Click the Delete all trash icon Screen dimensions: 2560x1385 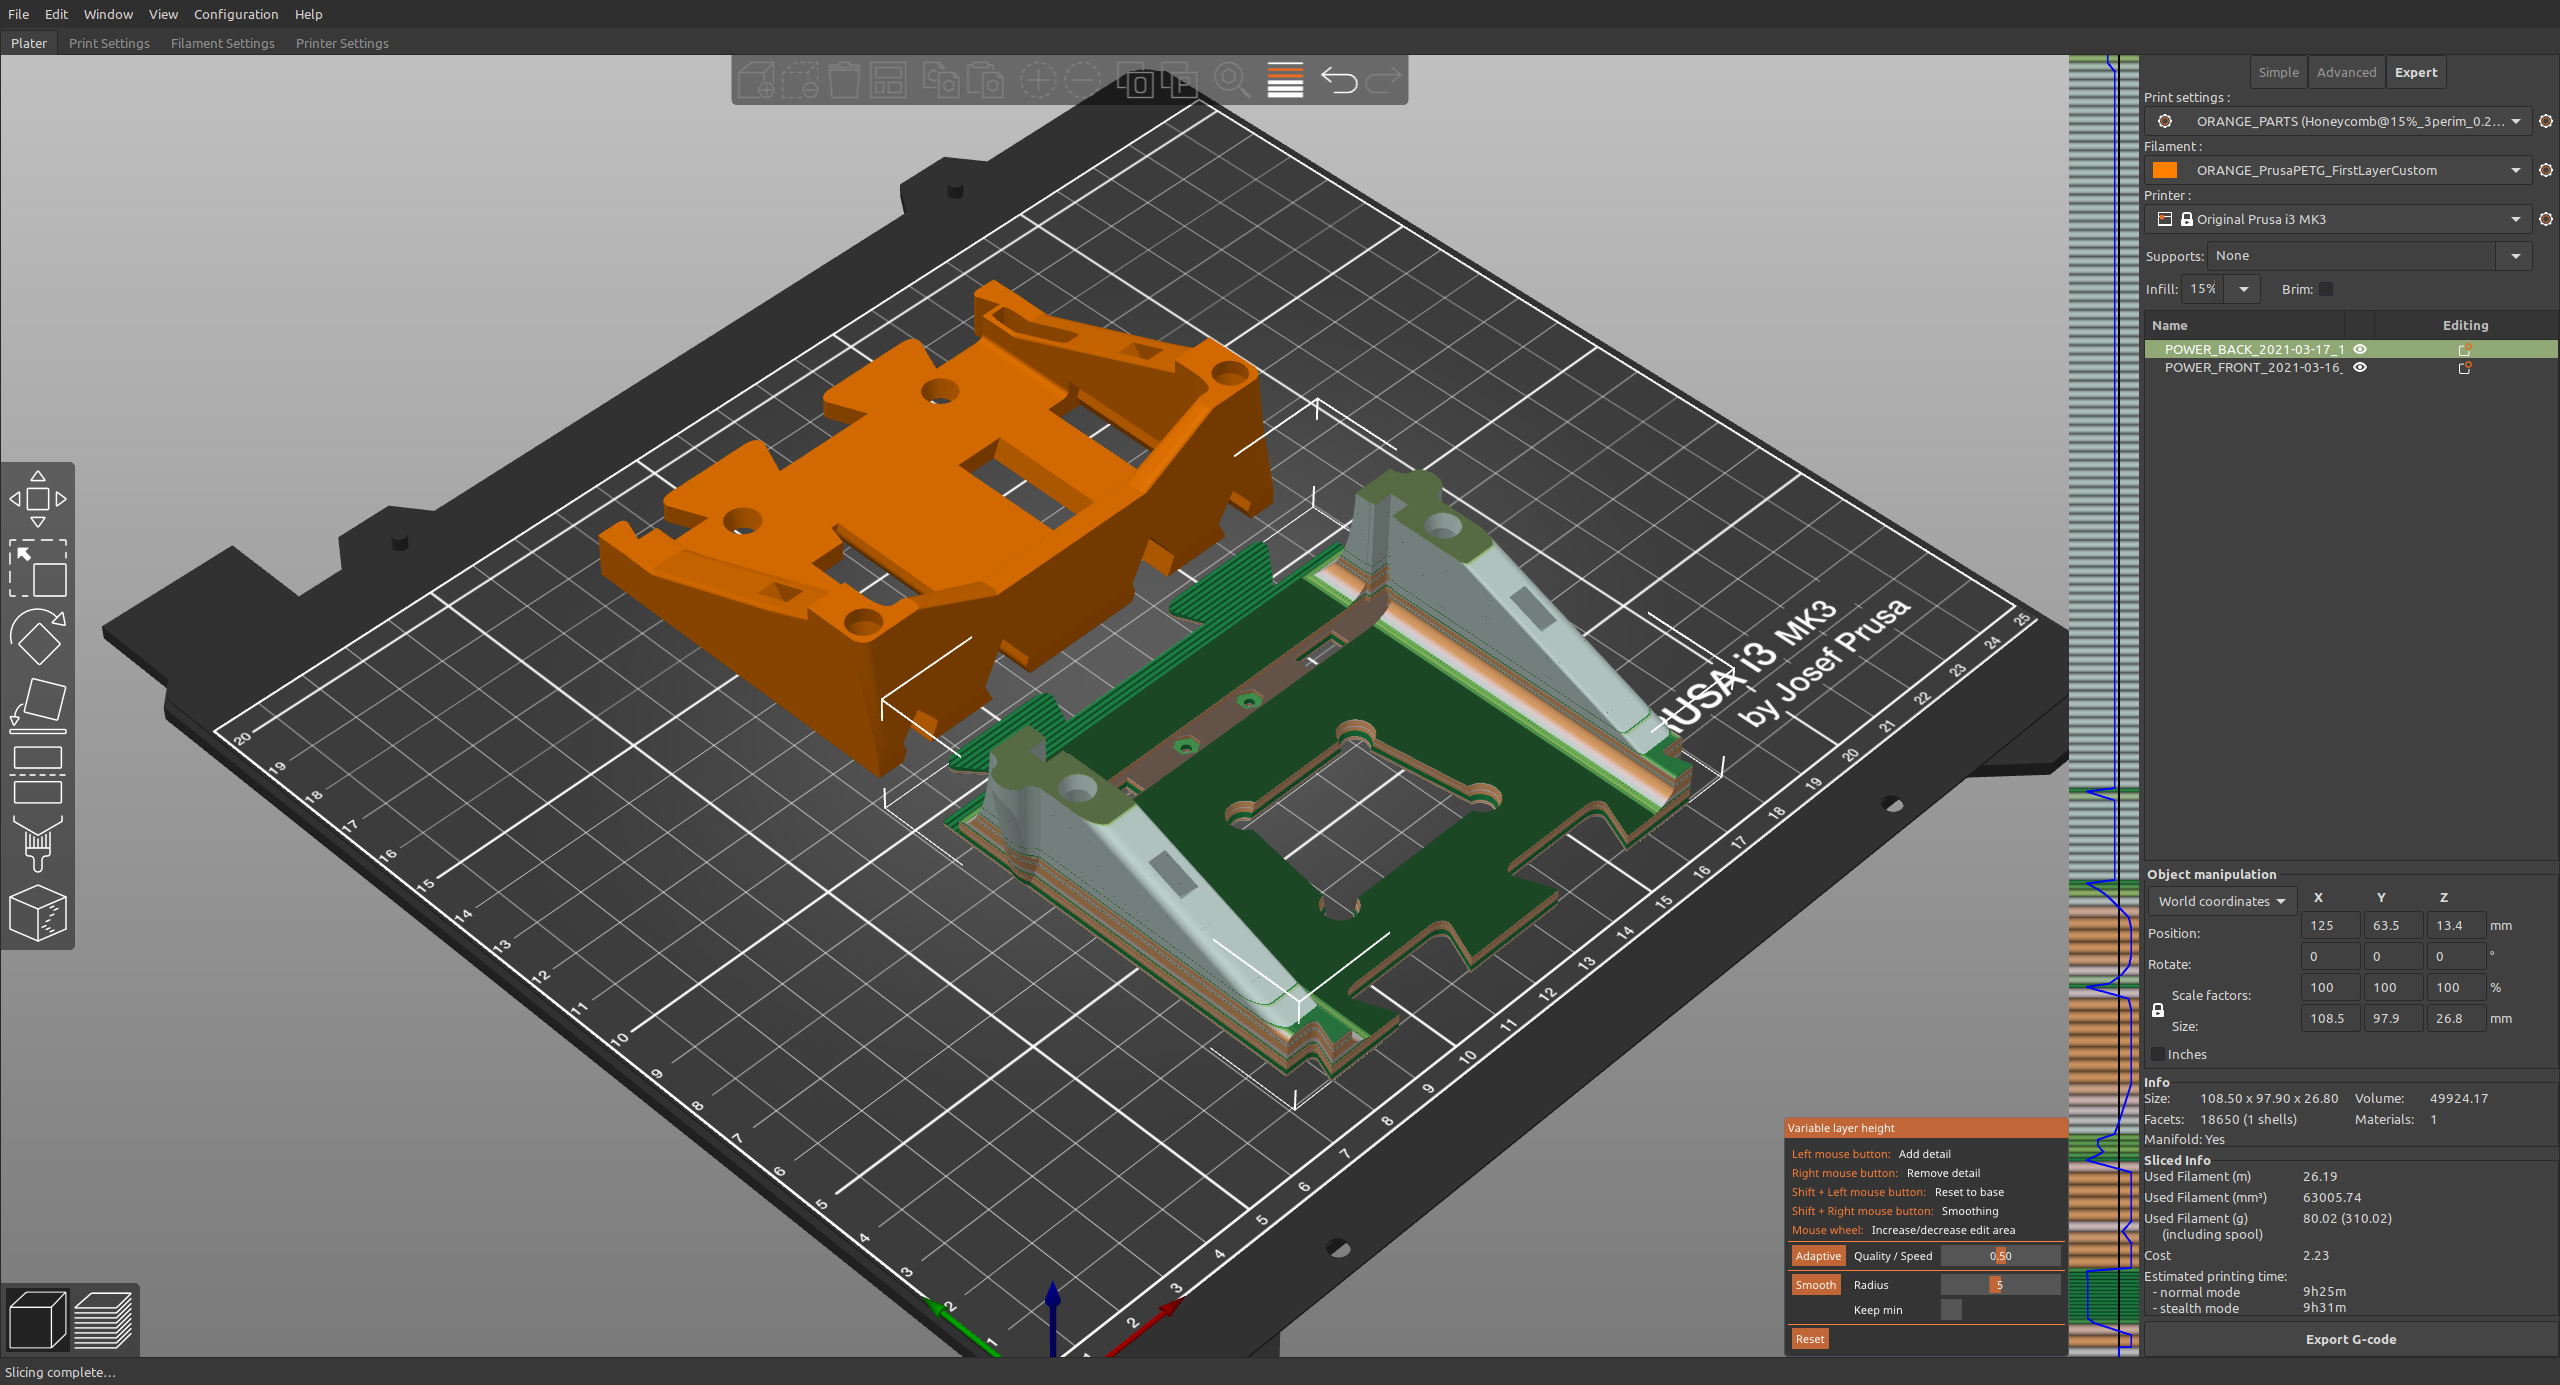pos(844,80)
